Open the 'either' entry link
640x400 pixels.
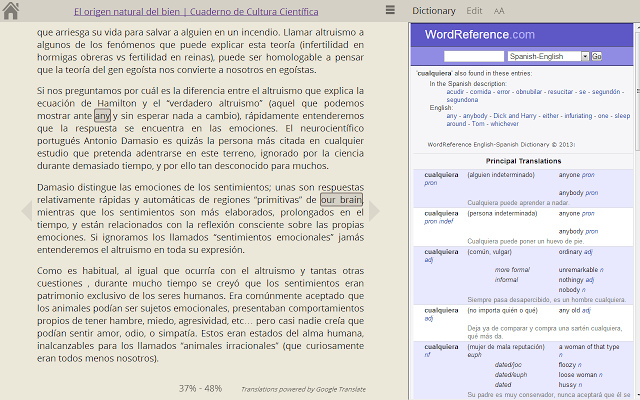tap(551, 116)
